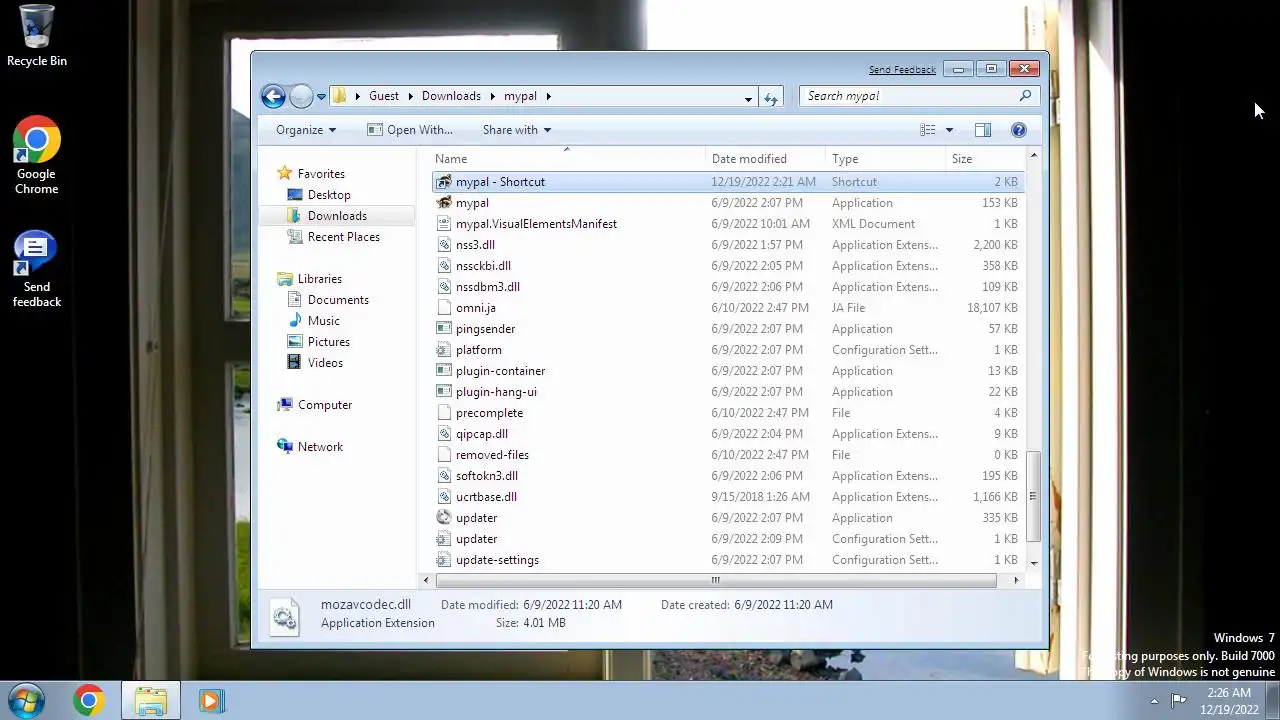This screenshot has width=1280, height=720.
Task: Open Recent Places in Favorites
Action: (x=343, y=237)
